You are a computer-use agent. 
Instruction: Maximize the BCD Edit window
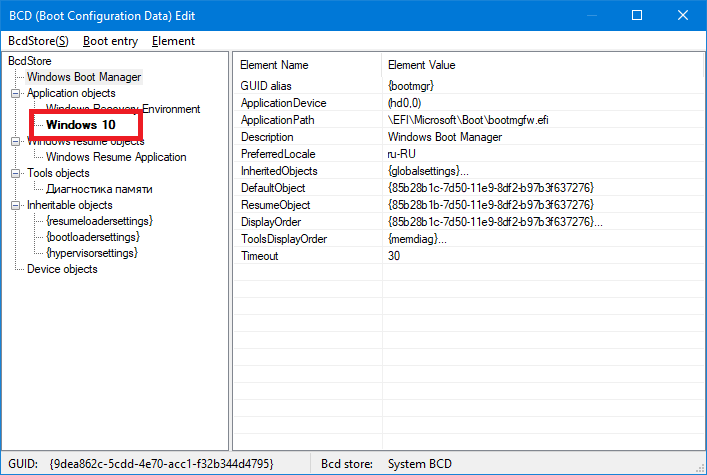tap(637, 15)
